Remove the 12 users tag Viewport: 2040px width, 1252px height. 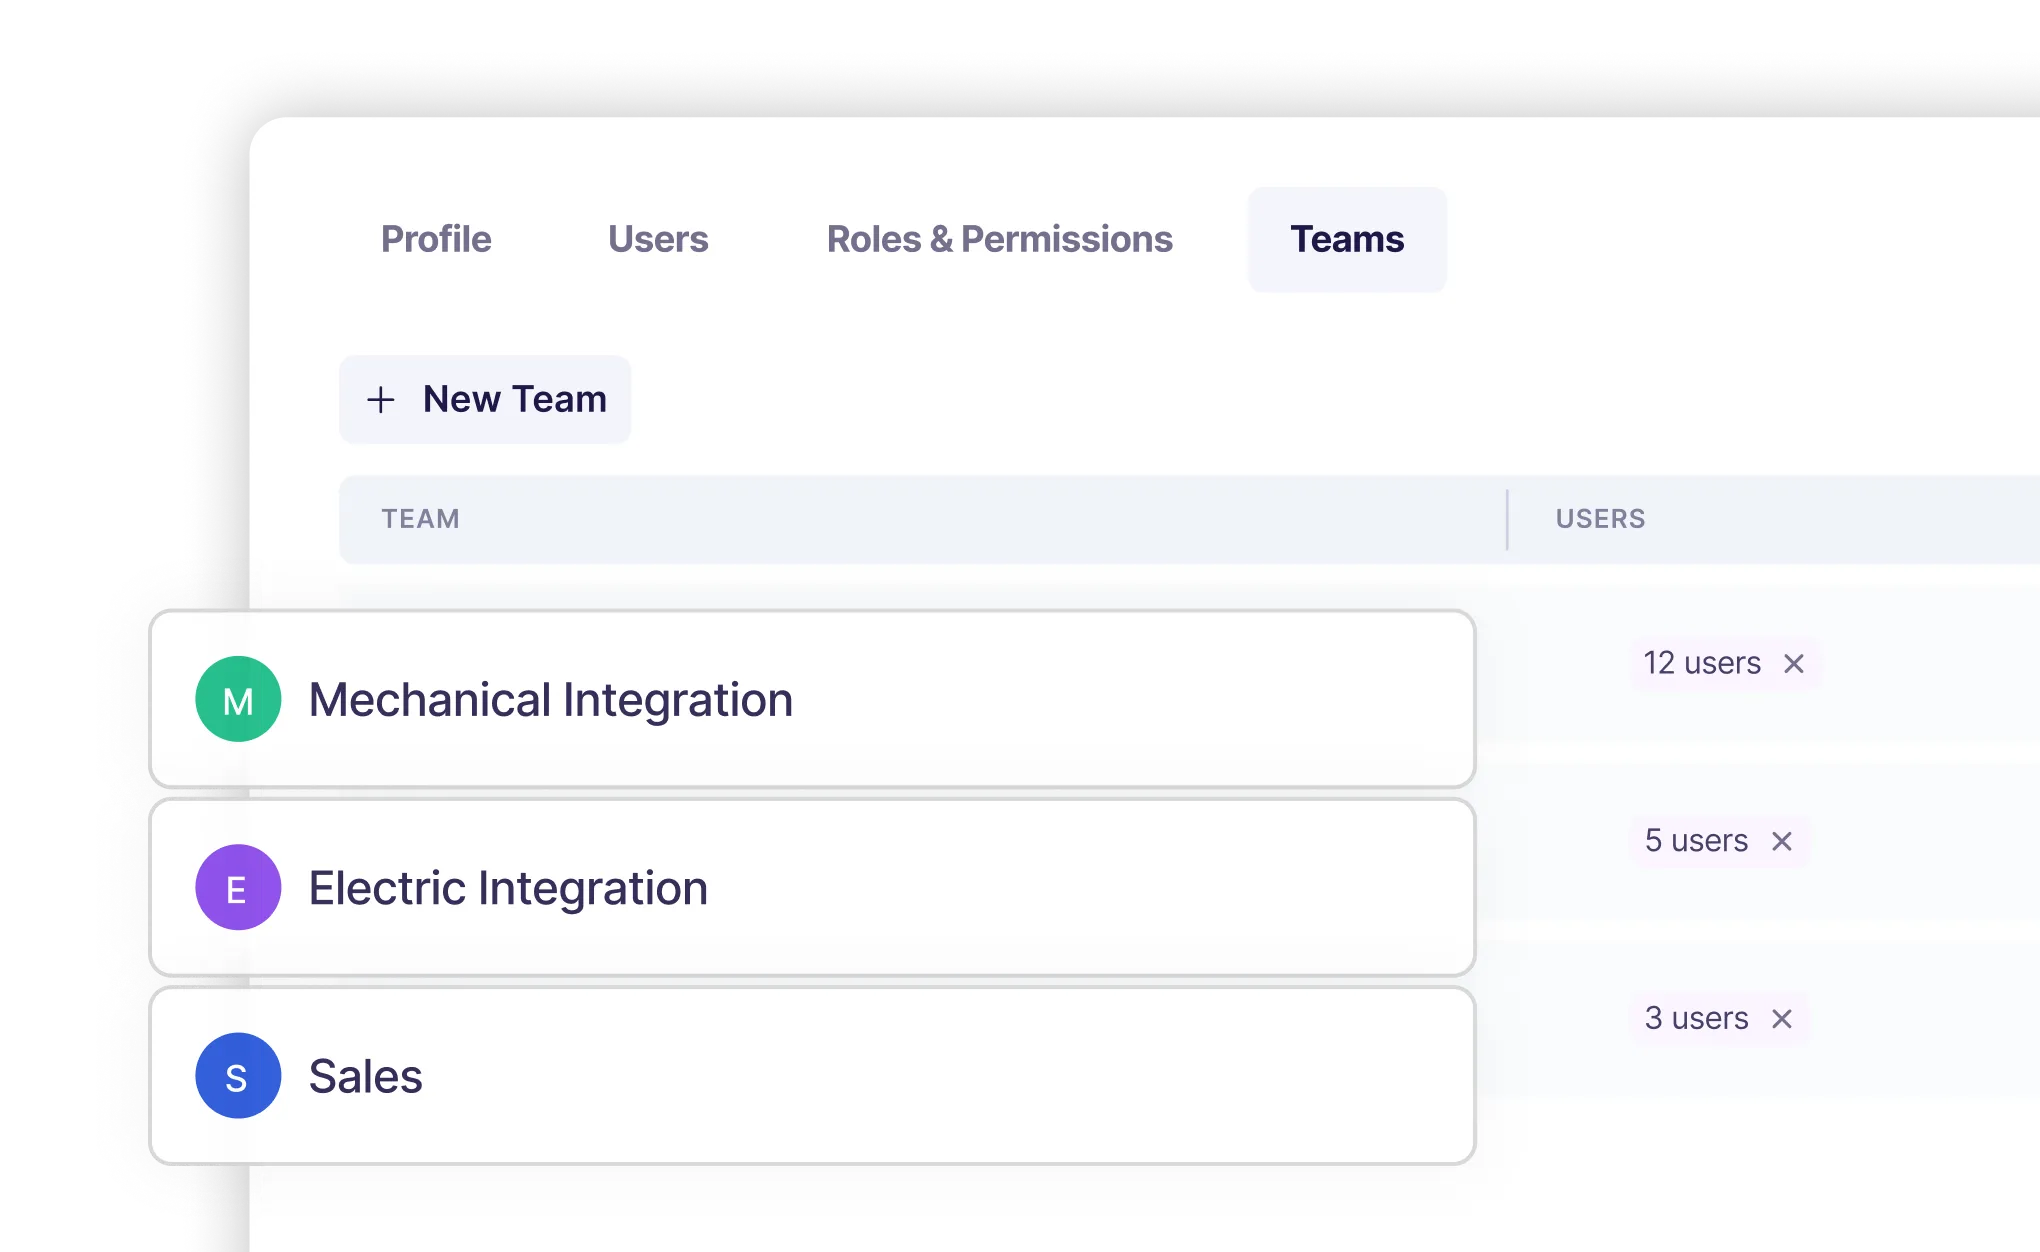pos(1794,664)
